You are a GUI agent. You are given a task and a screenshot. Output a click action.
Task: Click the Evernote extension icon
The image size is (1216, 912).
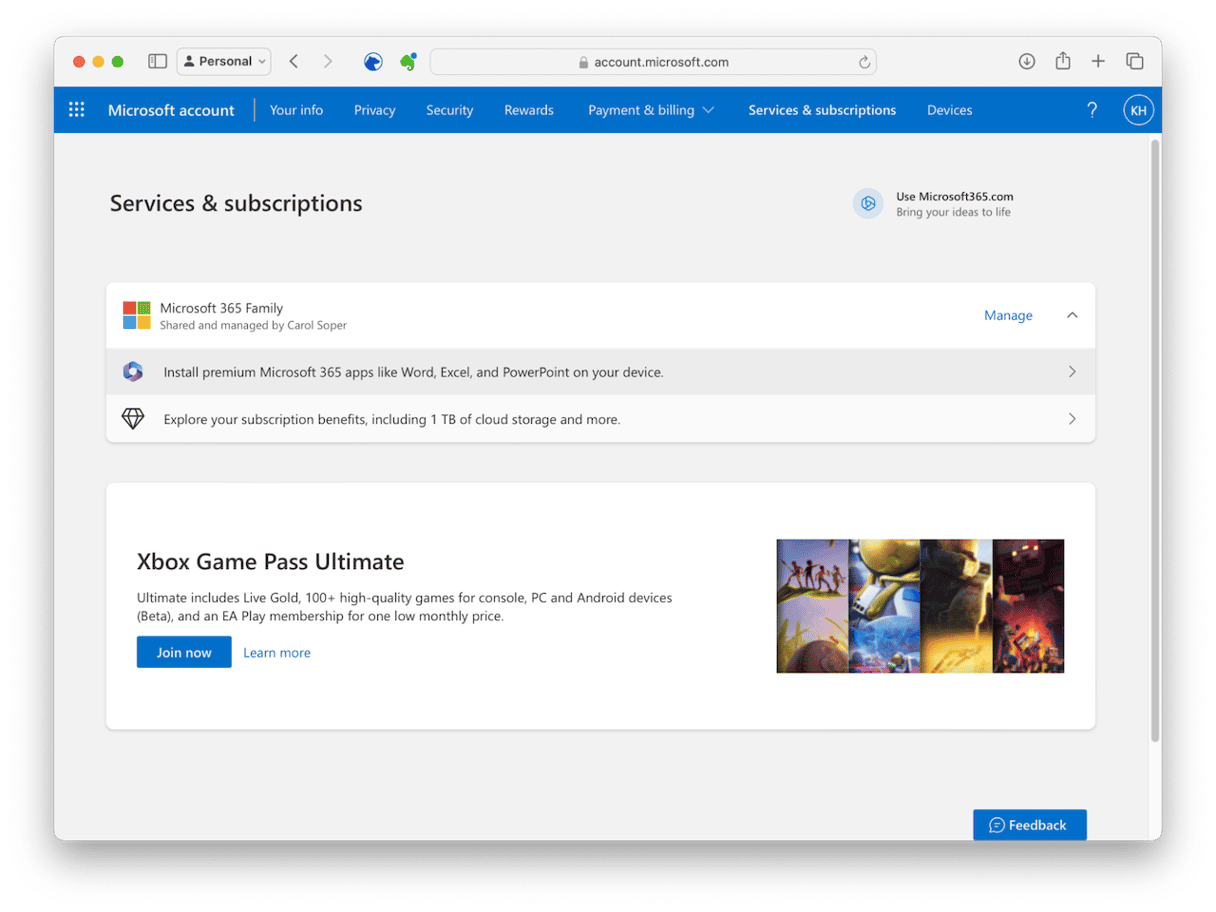point(407,61)
